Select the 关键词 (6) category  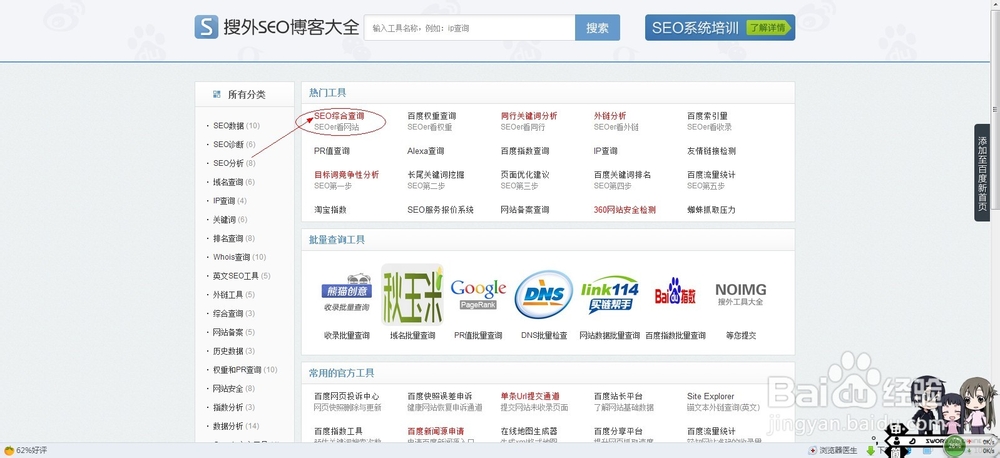[230, 219]
